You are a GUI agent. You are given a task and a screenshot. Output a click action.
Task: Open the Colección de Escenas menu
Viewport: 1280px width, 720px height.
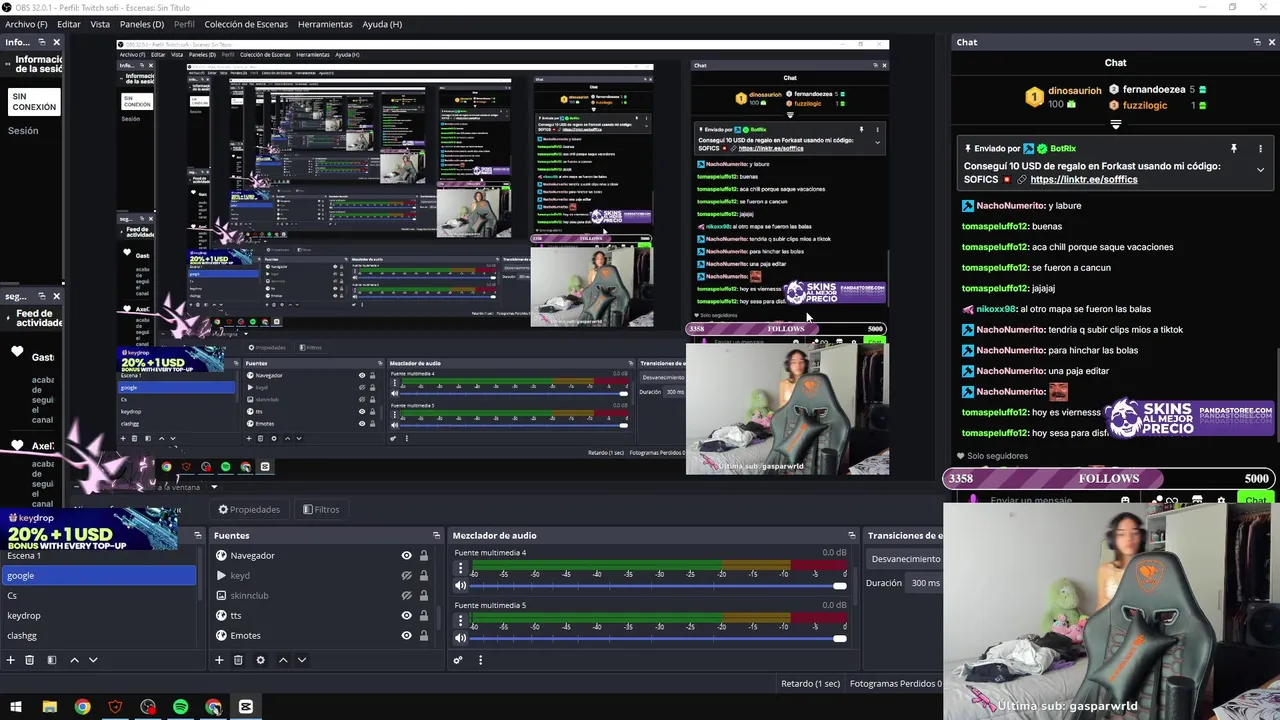pos(247,24)
